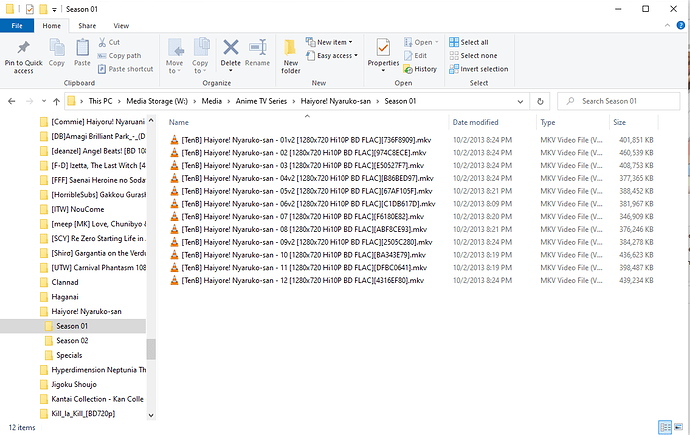Go up one folder level
This screenshot has height=435, width=690.
(56, 101)
